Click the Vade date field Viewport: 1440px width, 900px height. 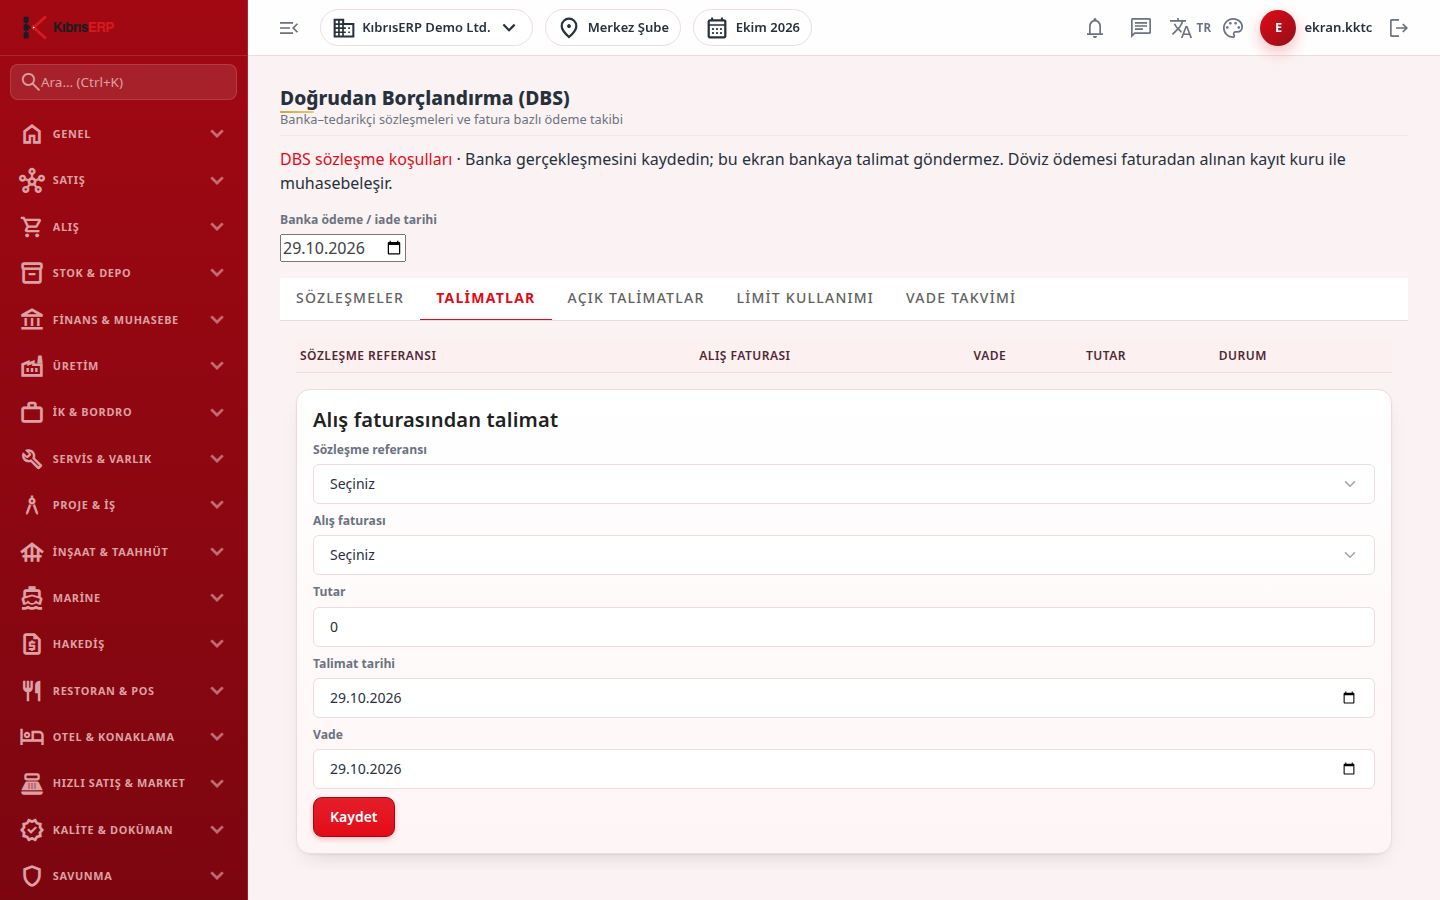[x=843, y=769]
